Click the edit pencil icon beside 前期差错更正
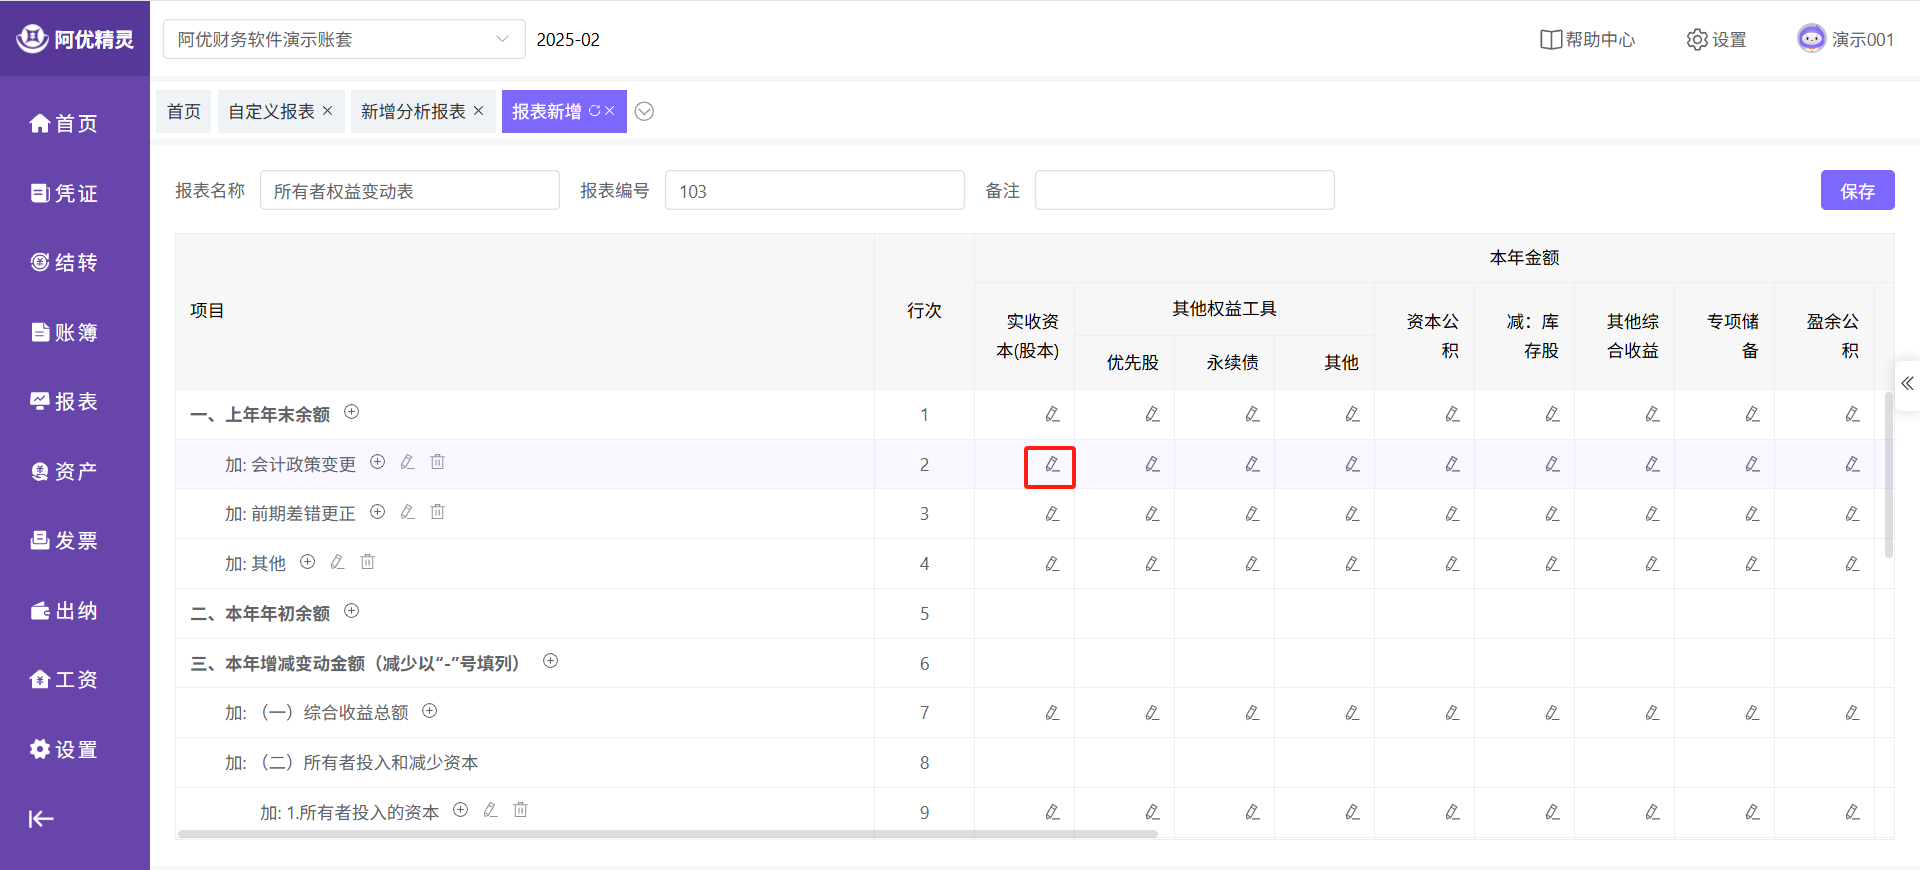The width and height of the screenshot is (1920, 870). click(x=407, y=512)
